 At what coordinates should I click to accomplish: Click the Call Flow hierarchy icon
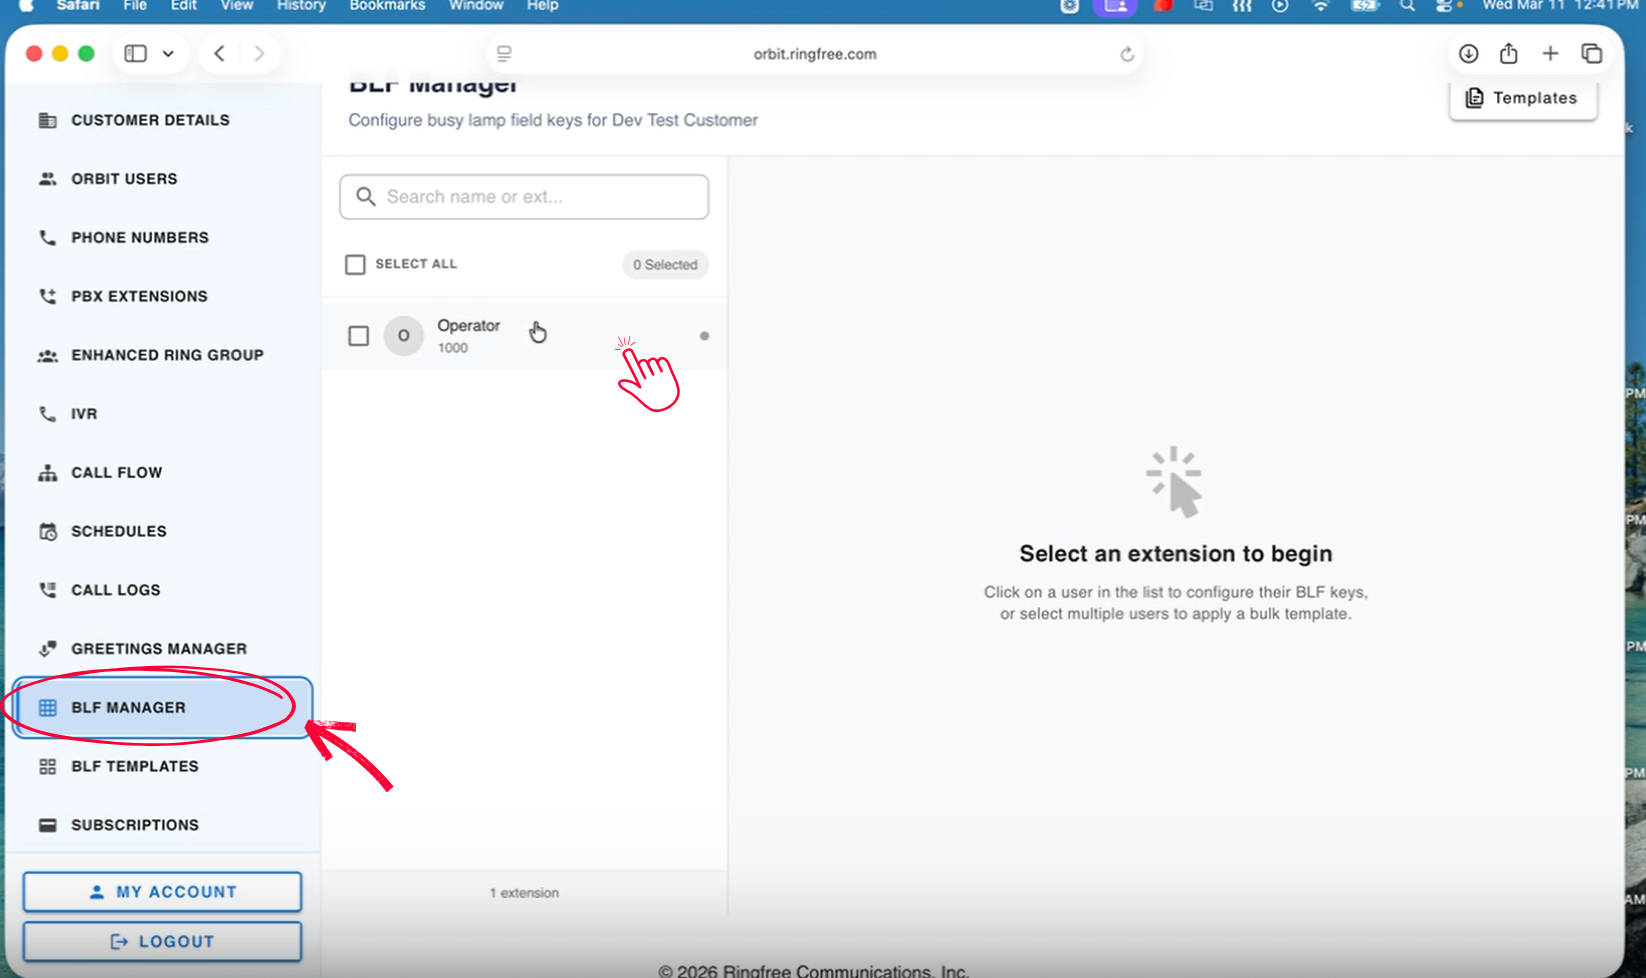pyautogui.click(x=47, y=473)
